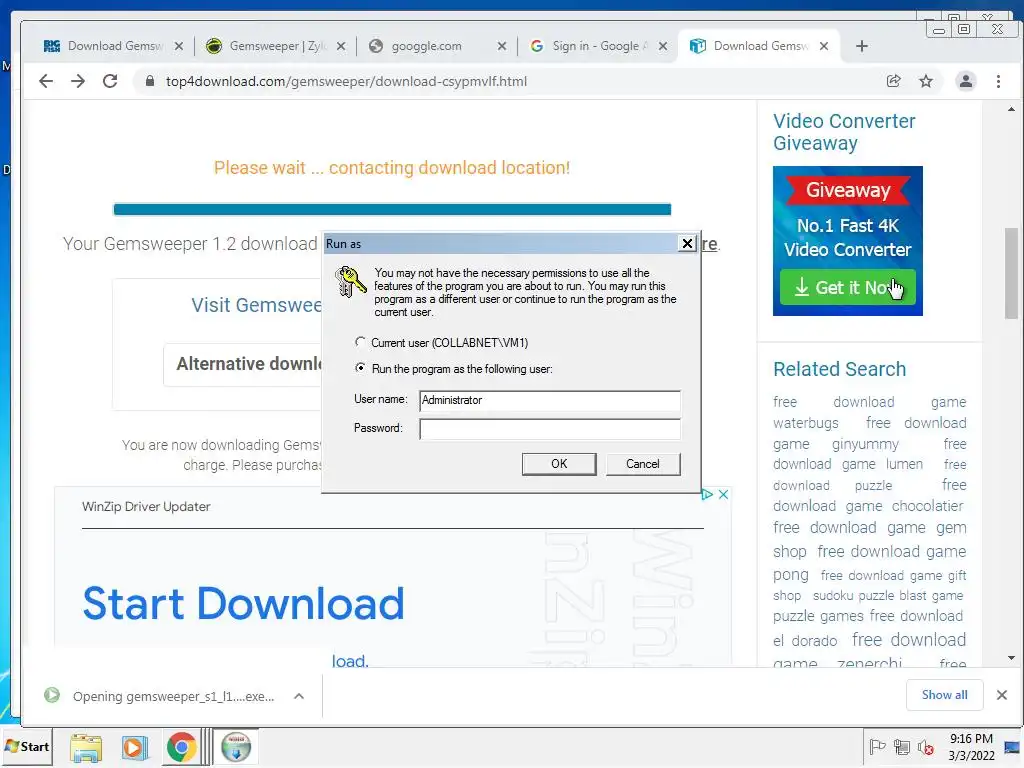Viewport: 1024px width, 768px height.
Task: Open the Start menu
Action: 27,746
